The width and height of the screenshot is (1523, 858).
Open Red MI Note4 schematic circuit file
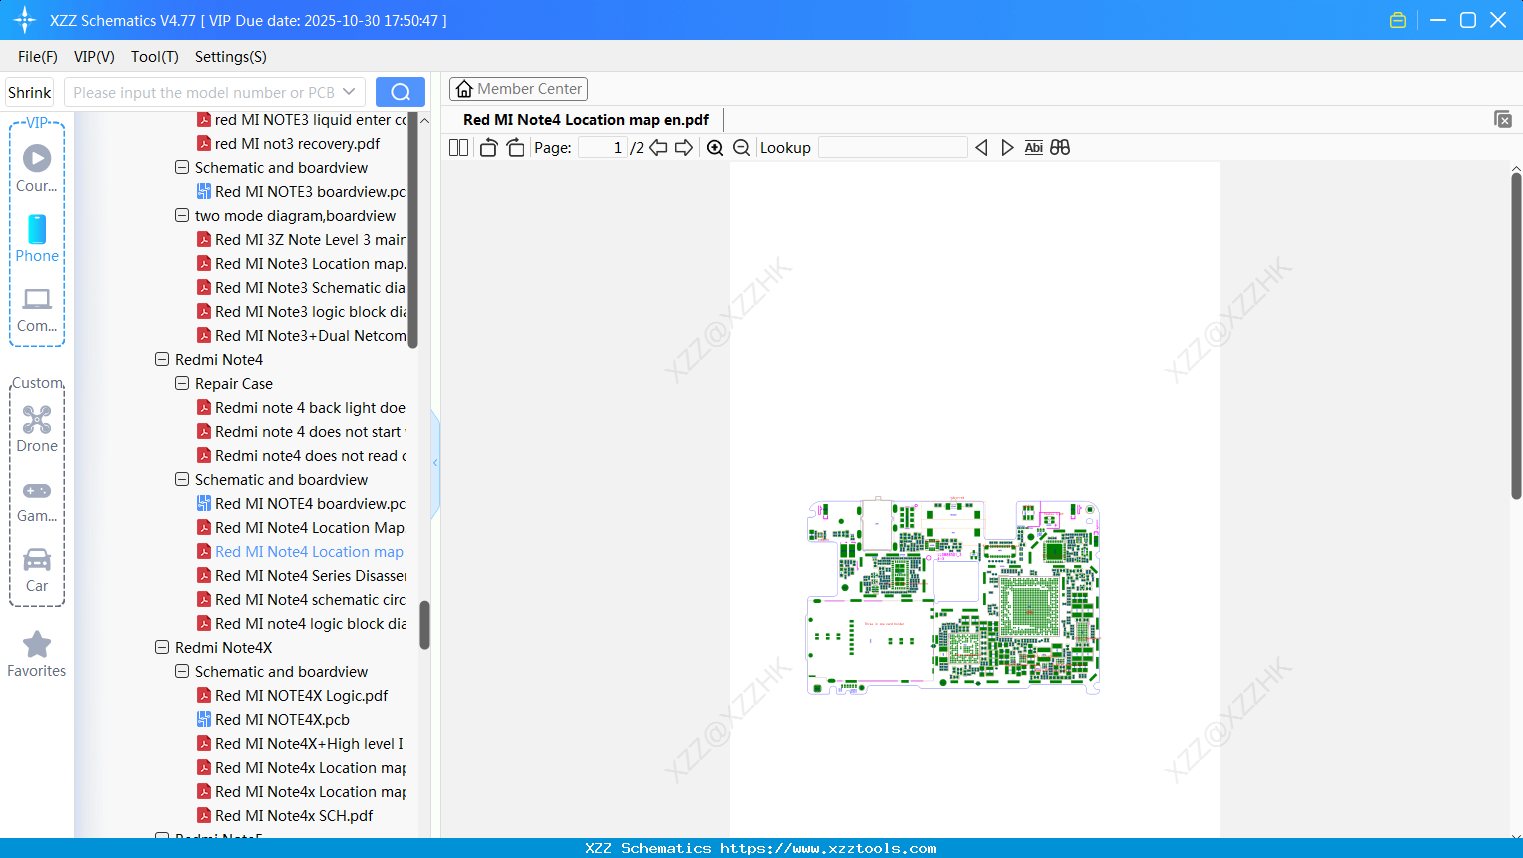[x=301, y=600]
